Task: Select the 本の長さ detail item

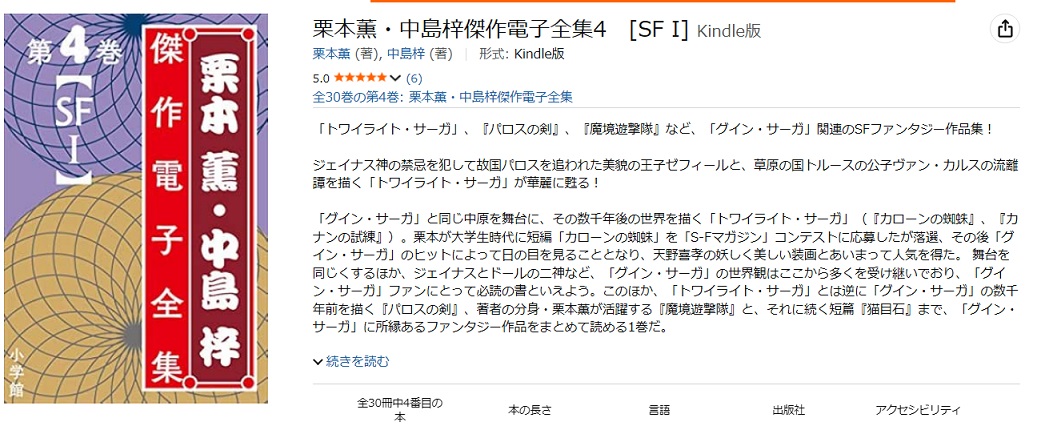Action: coord(529,410)
